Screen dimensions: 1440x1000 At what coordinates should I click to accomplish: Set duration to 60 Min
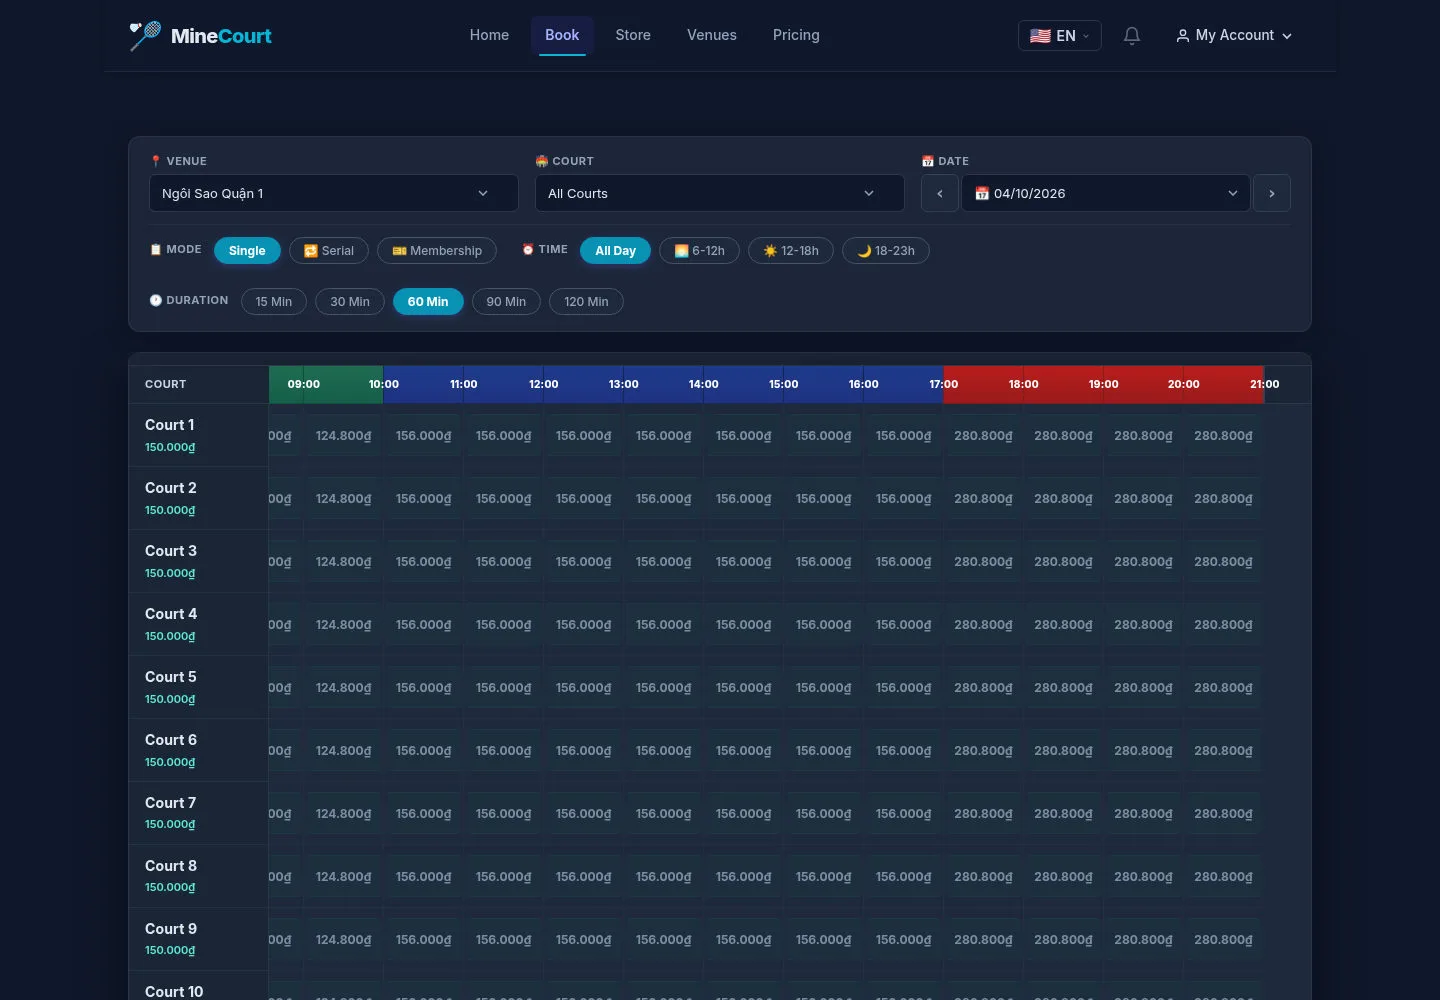pyautogui.click(x=428, y=301)
